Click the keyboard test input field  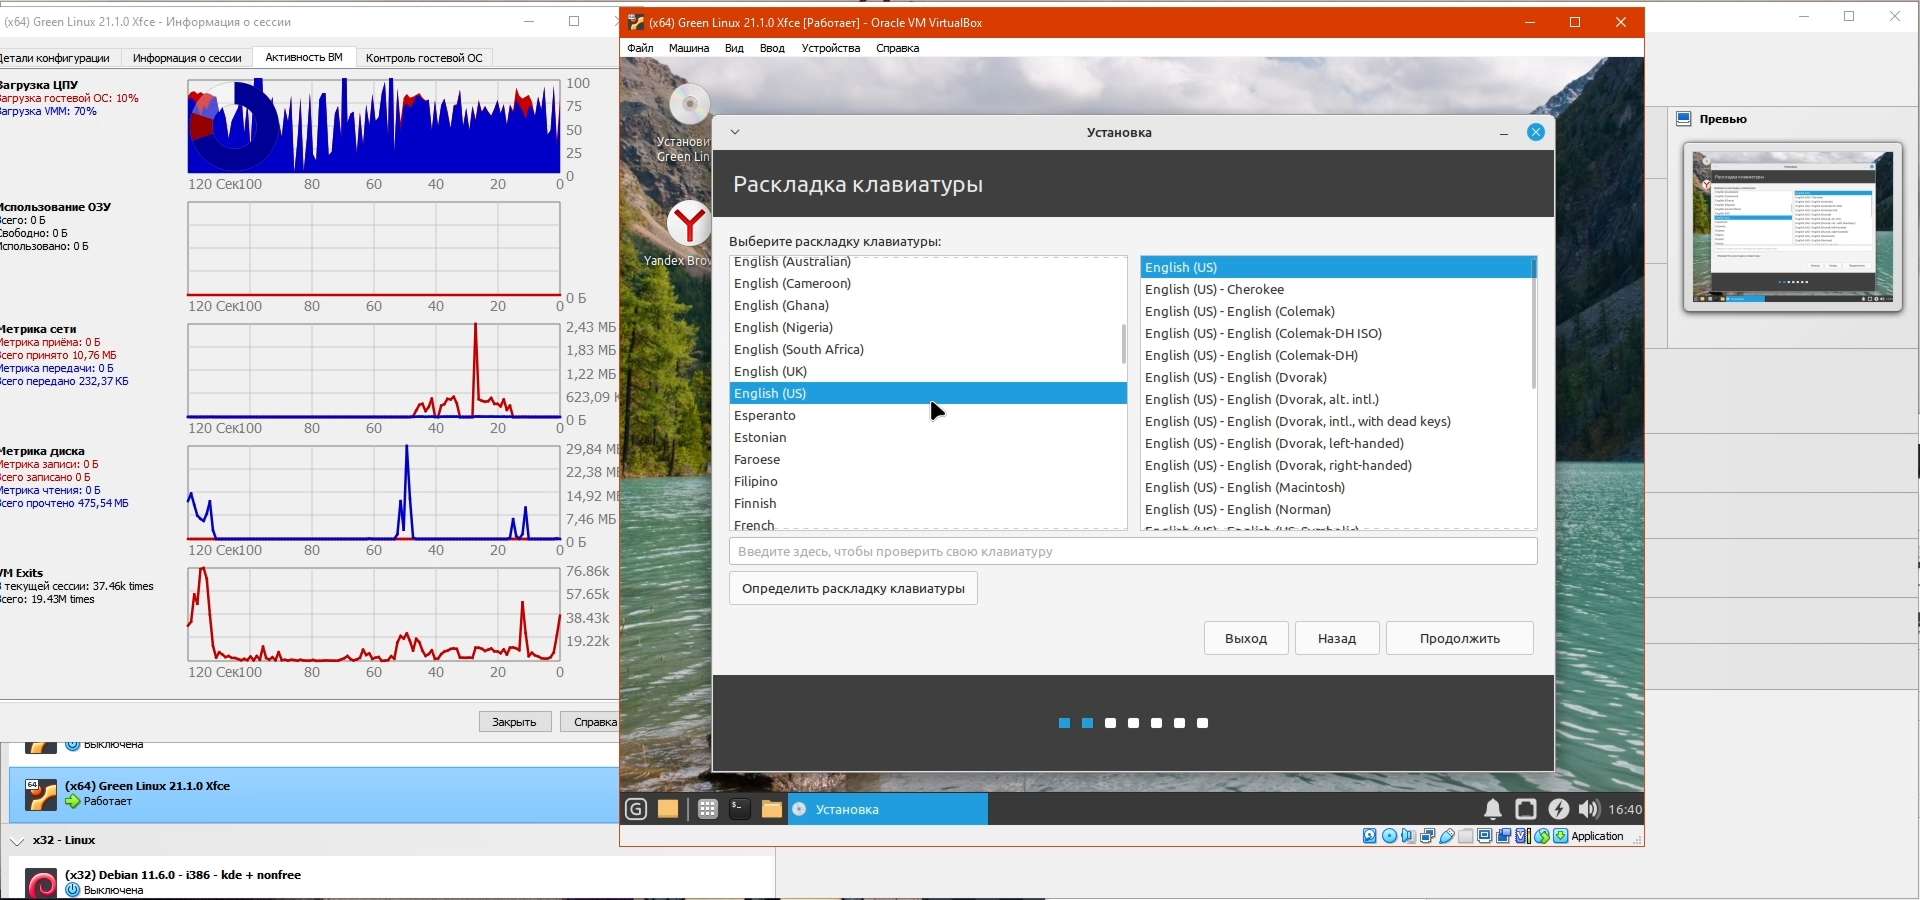click(1133, 551)
